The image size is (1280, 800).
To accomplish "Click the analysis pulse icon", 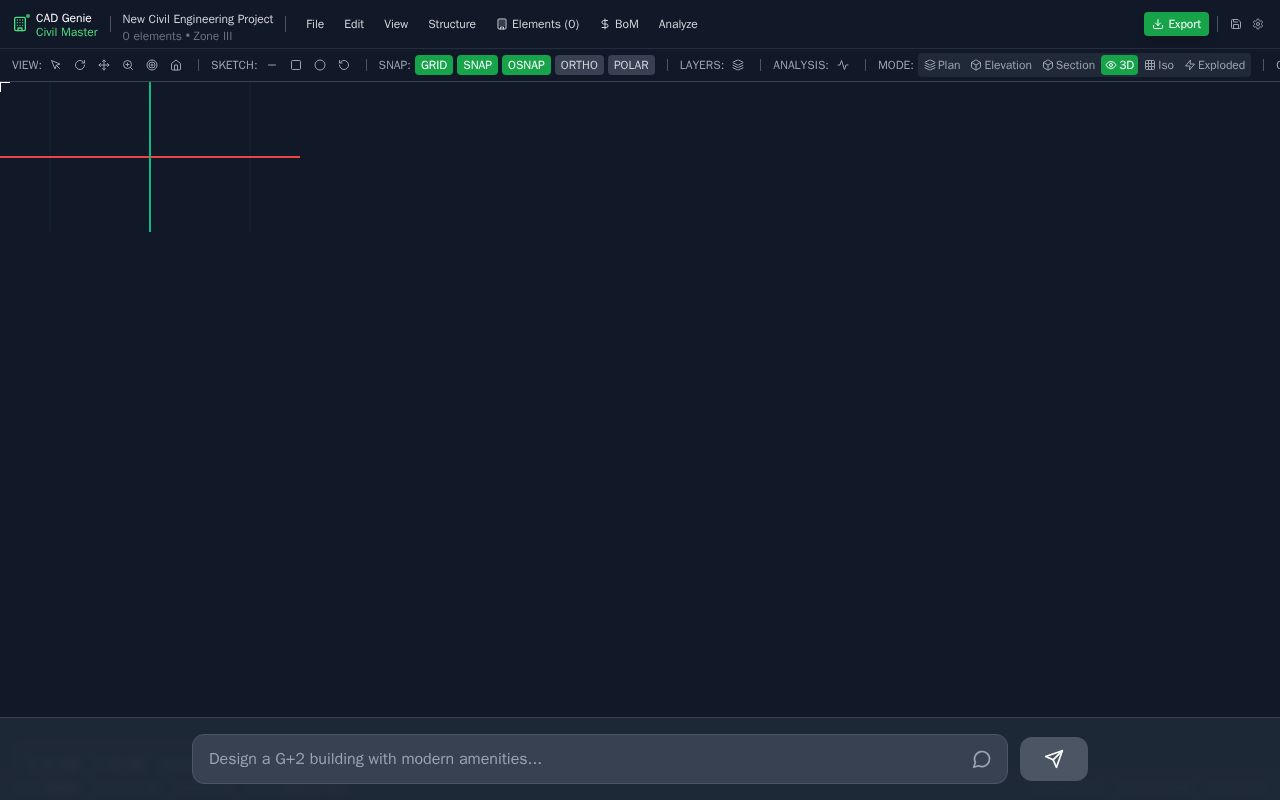I will click(843, 65).
